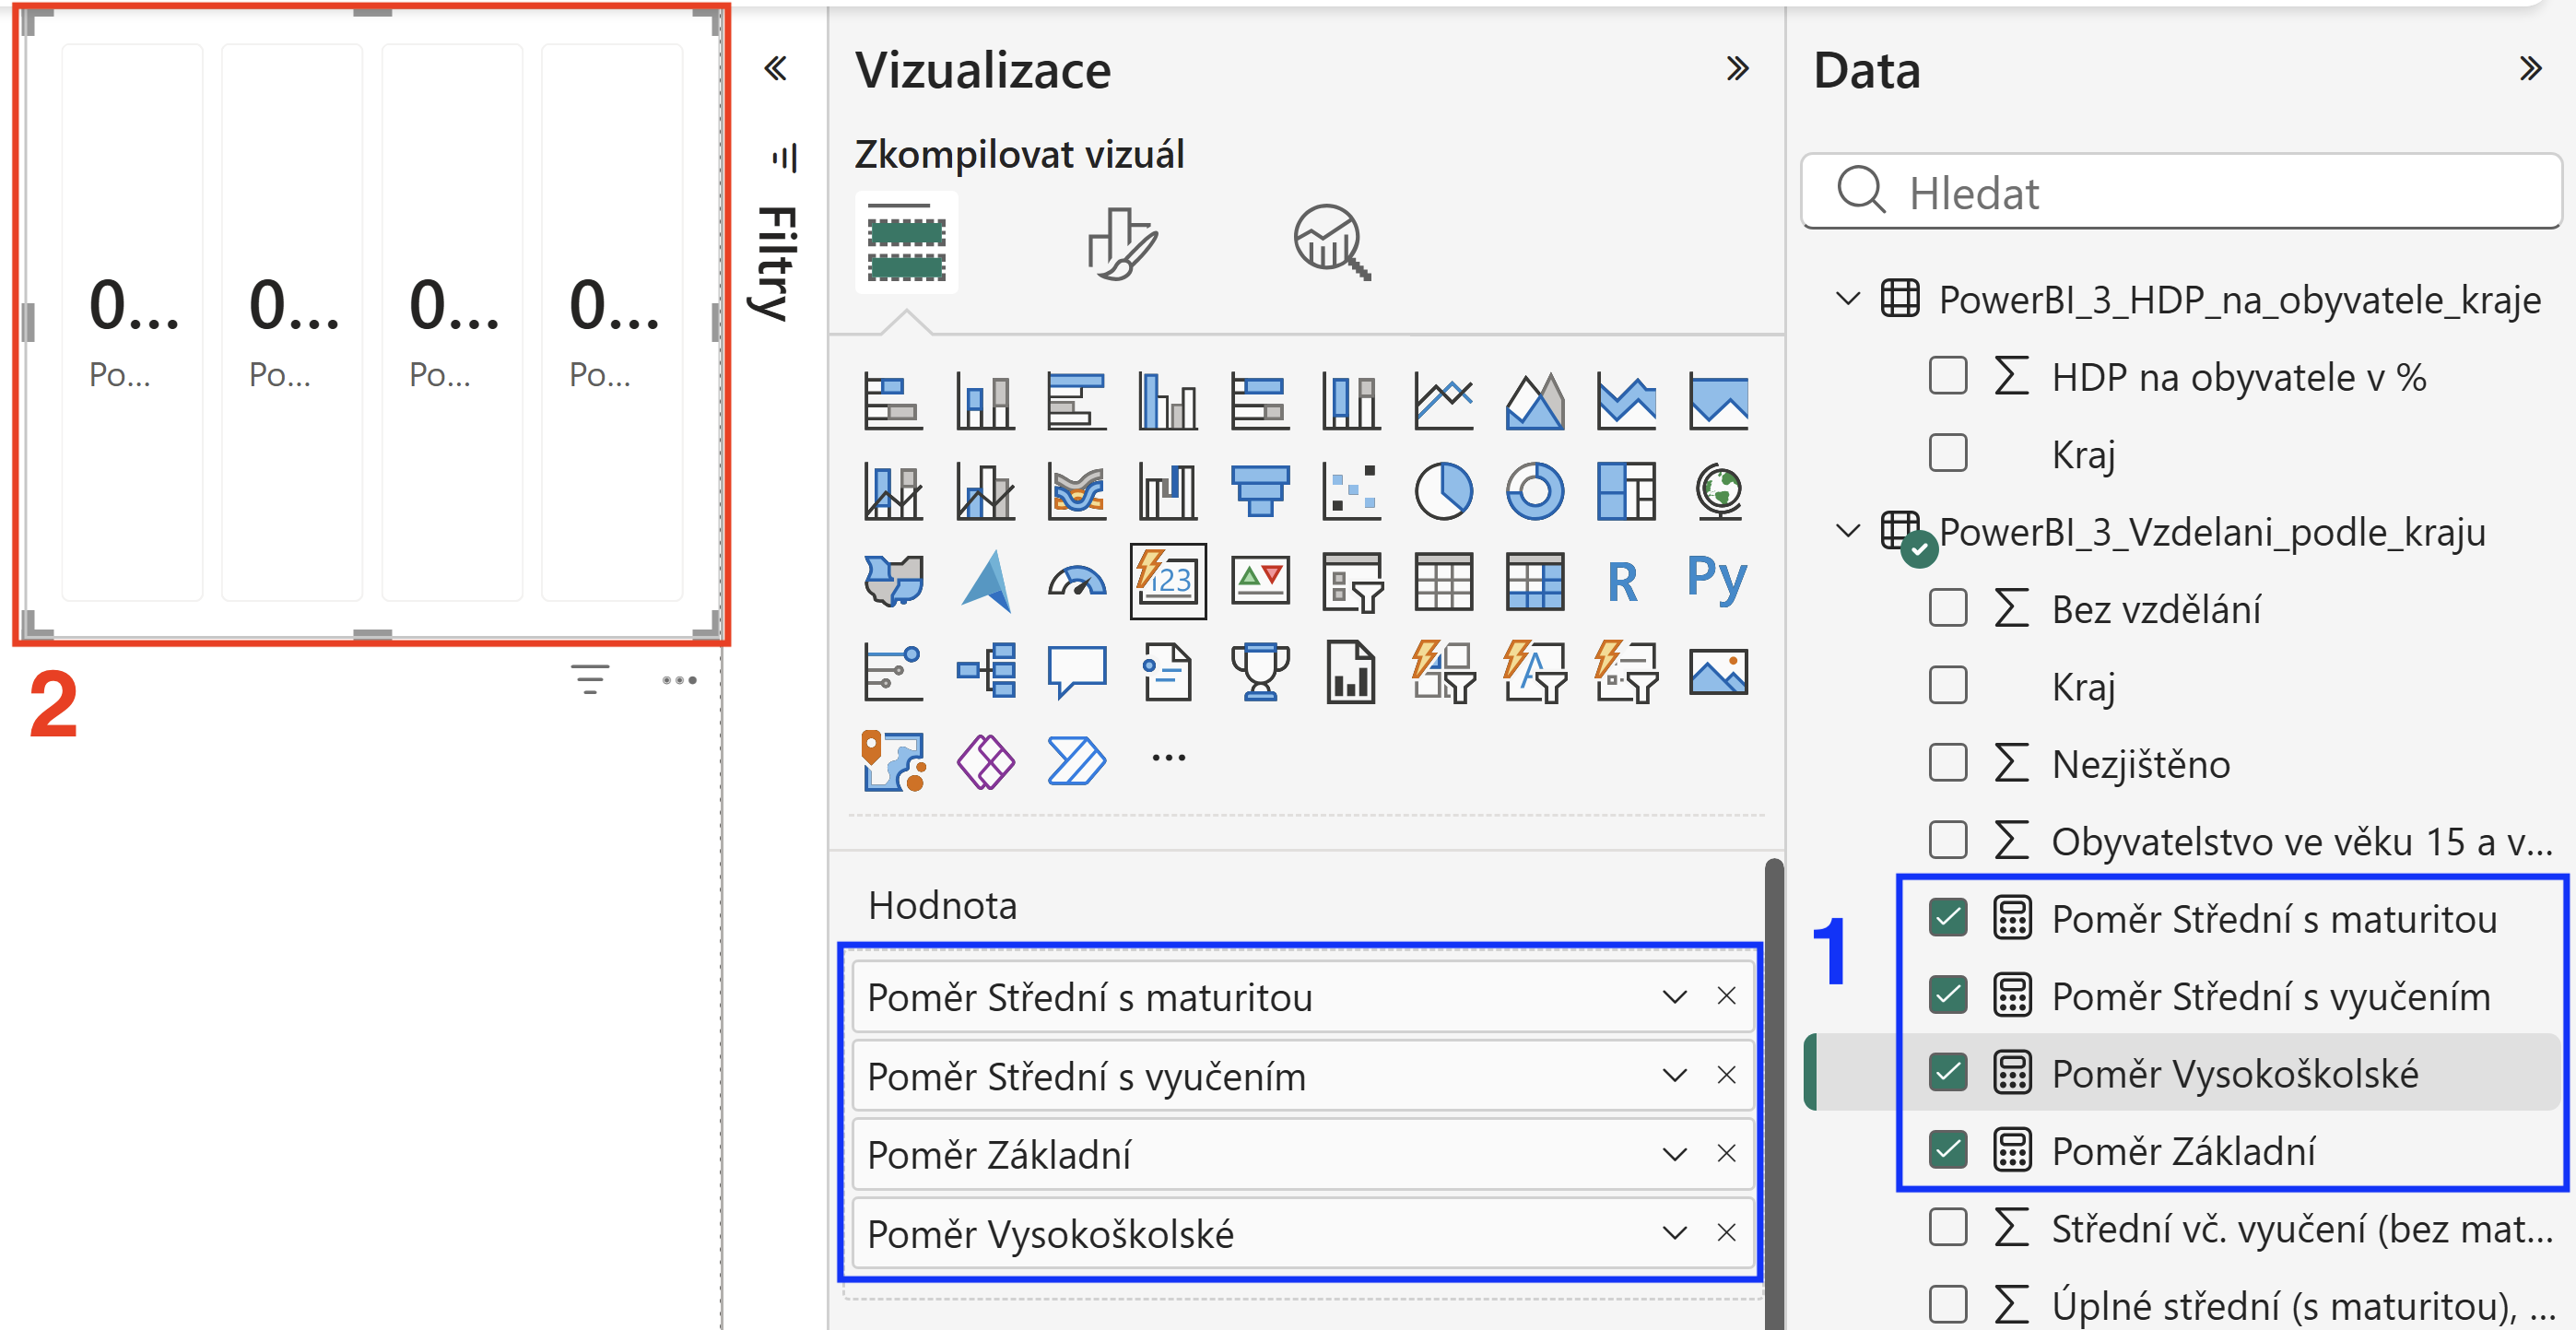Open dropdown for Poměr Vysokoškolské value
Image resolution: width=2576 pixels, height=1330 pixels.
click(1674, 1233)
